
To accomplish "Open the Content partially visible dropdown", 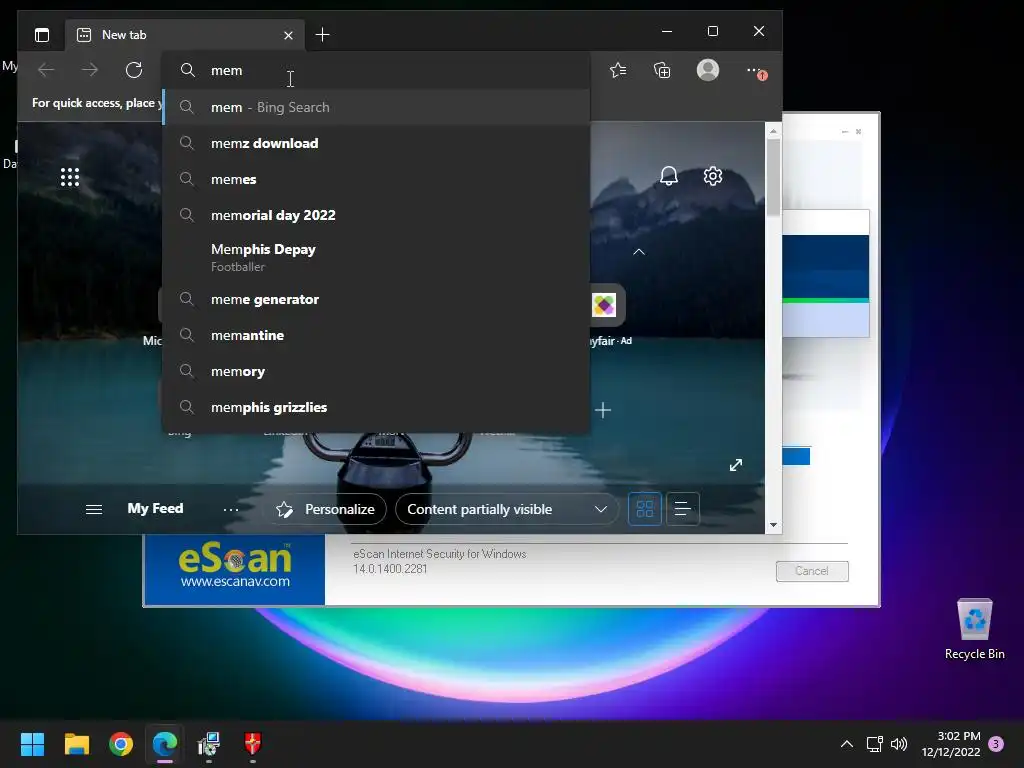I will pyautogui.click(x=507, y=509).
